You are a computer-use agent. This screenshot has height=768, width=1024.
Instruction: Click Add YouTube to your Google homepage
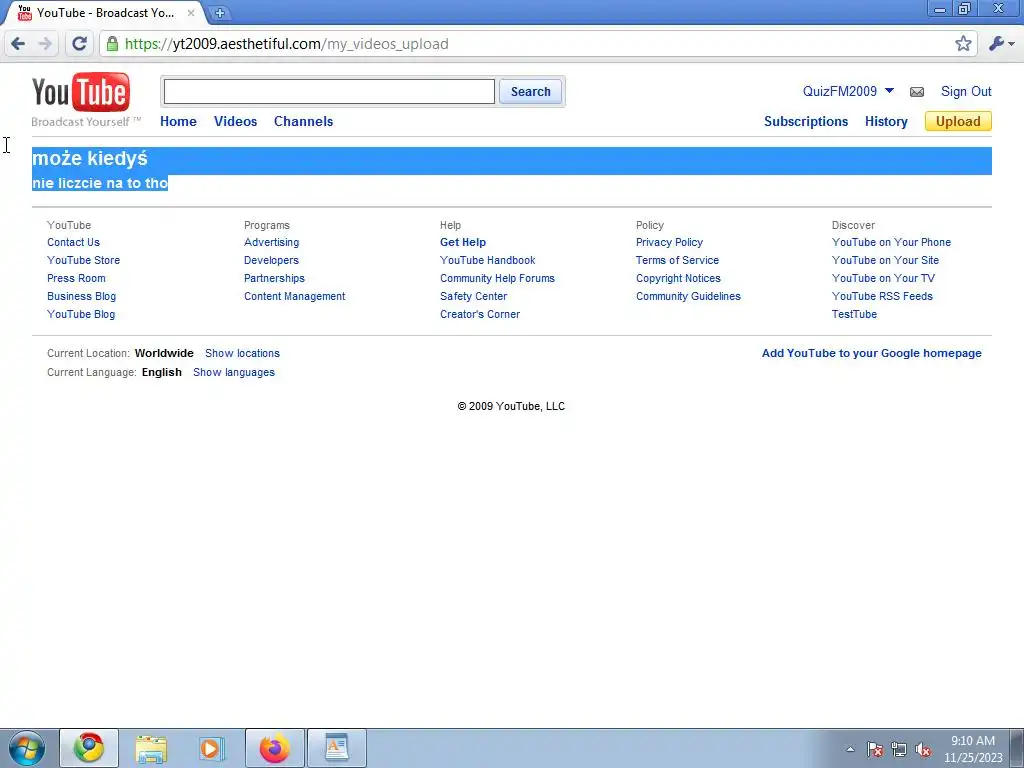click(871, 353)
